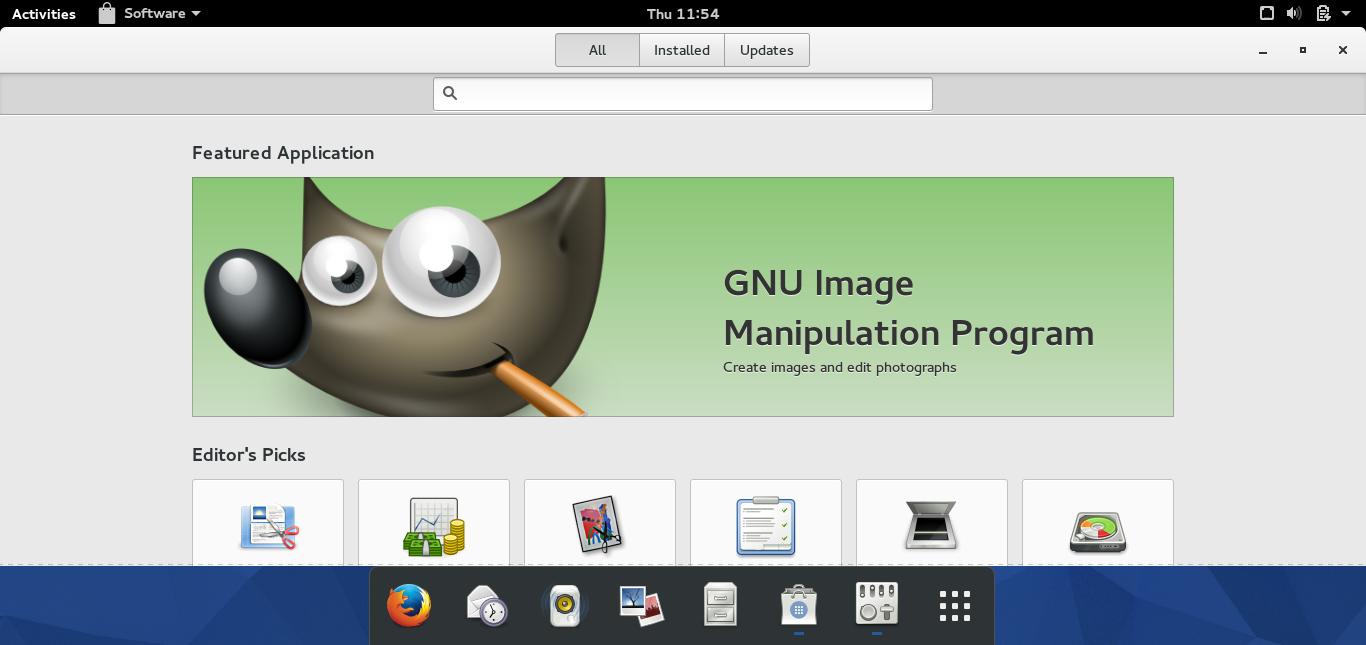Click the search magnifier icon
Screen dimensions: 1366x645
[450, 93]
